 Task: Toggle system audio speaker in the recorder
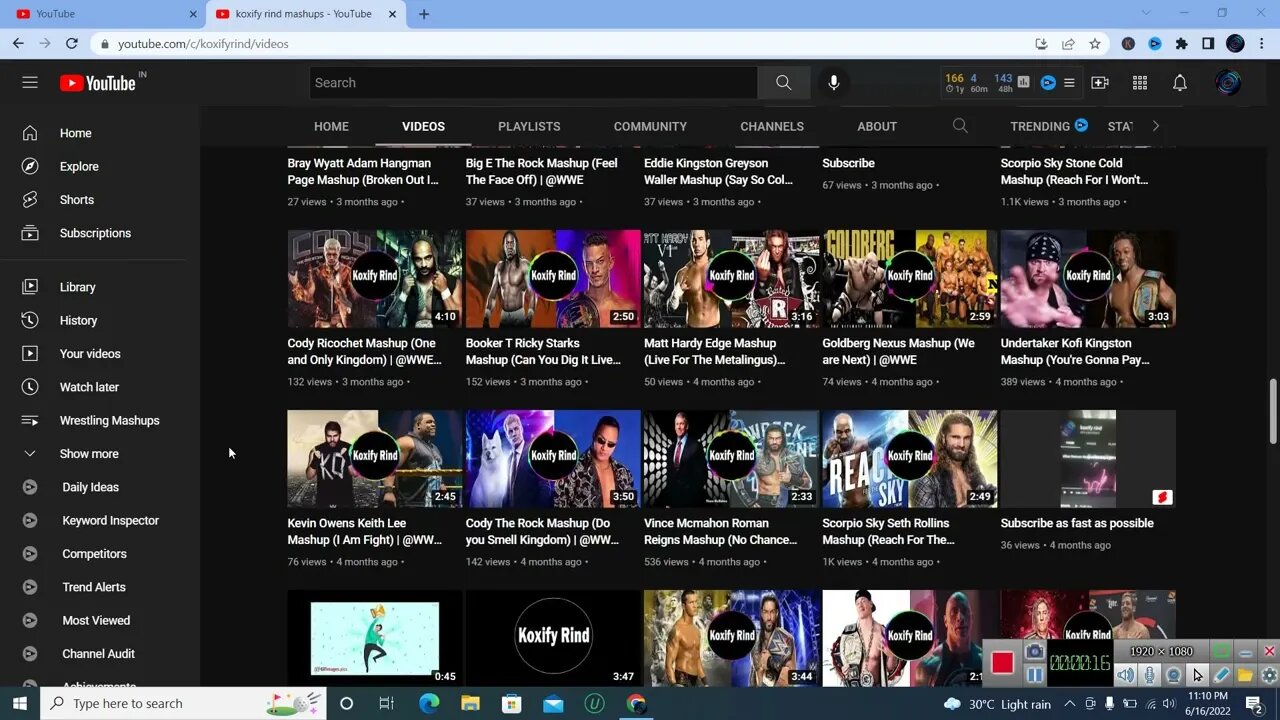pyautogui.click(x=1125, y=676)
